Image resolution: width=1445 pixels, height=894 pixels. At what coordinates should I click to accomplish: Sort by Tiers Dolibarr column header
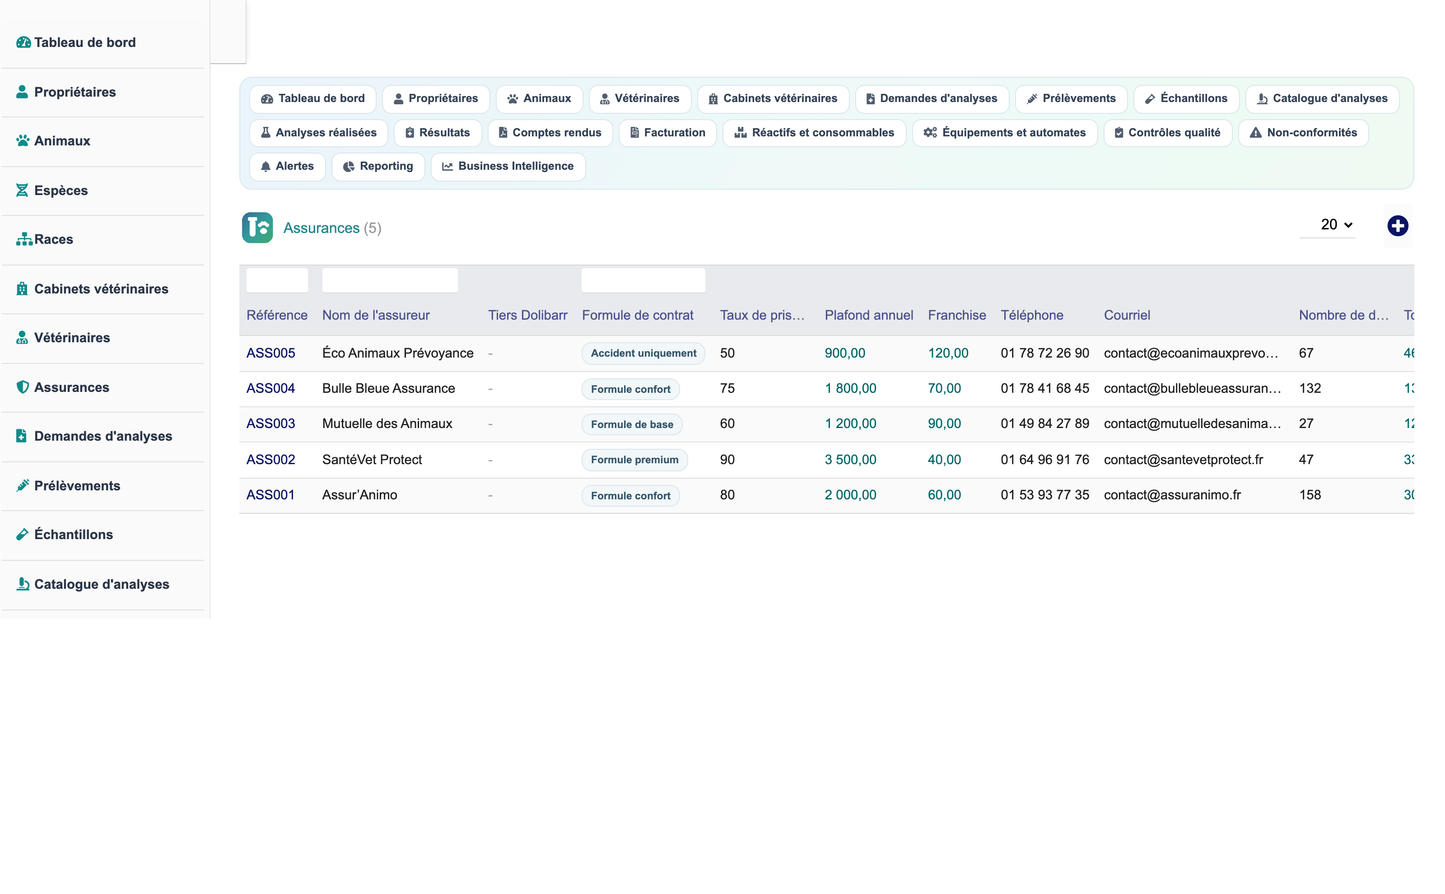tap(528, 315)
